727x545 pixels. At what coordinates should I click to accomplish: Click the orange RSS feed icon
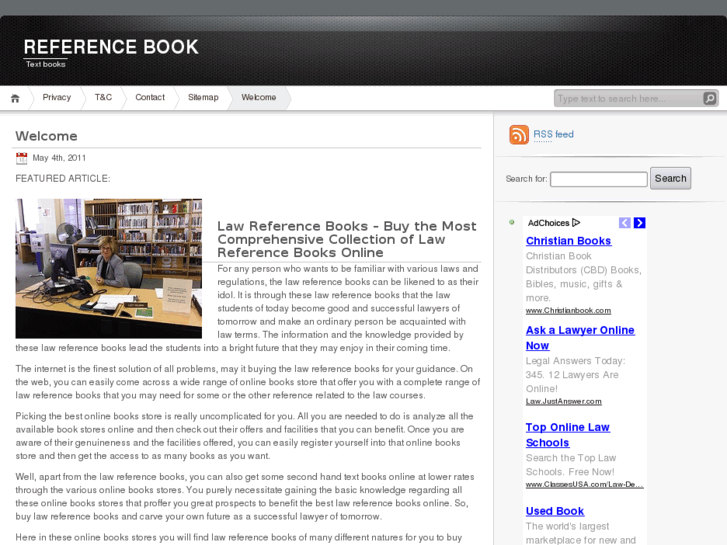[519, 135]
